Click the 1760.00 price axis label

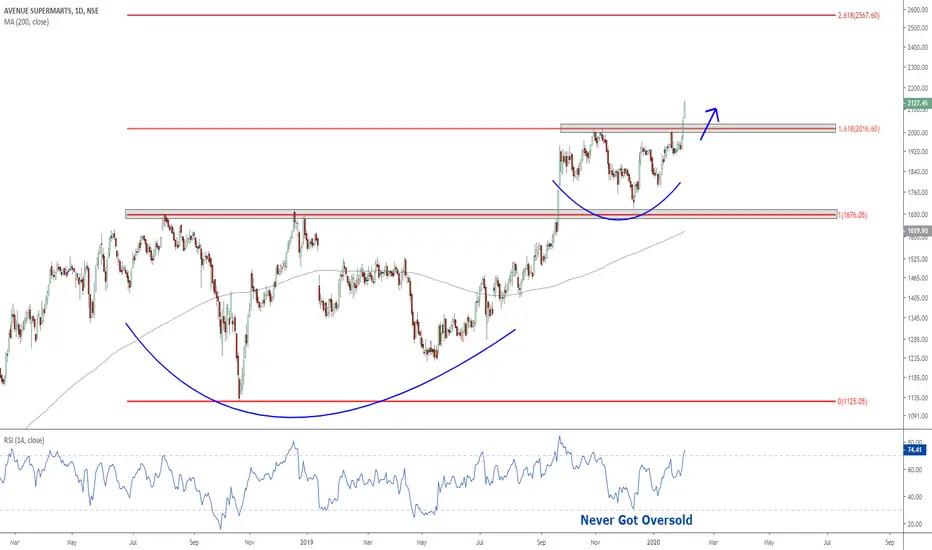(x=918, y=193)
